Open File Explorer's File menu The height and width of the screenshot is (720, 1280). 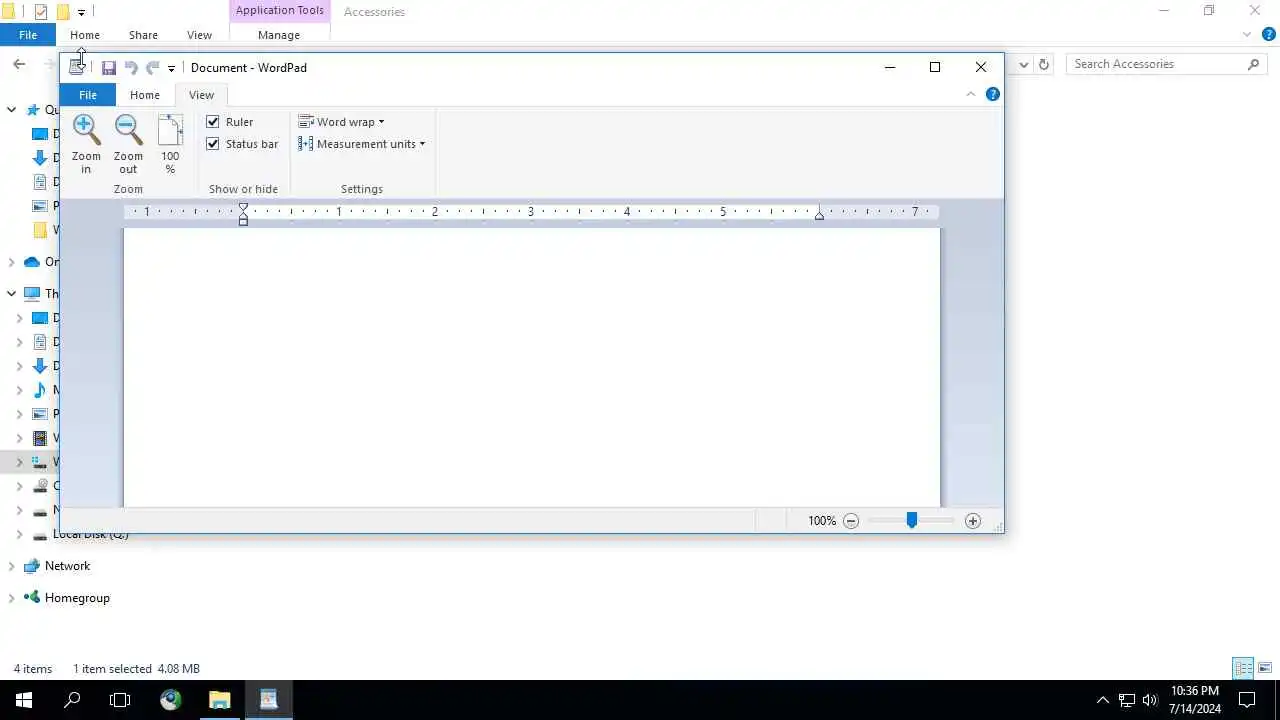[28, 35]
